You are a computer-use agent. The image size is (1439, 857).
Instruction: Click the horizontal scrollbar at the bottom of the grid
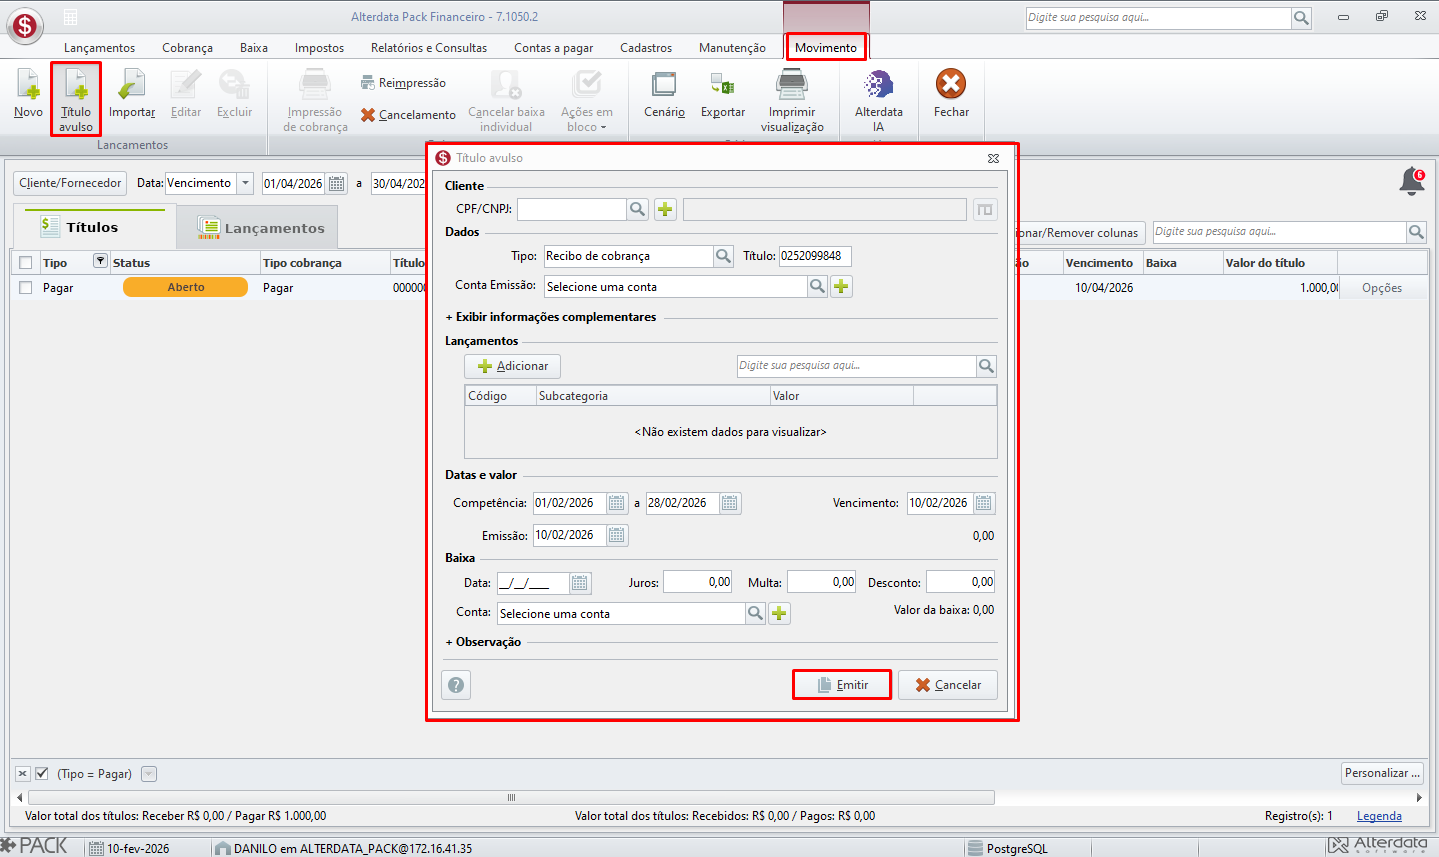tap(511, 797)
